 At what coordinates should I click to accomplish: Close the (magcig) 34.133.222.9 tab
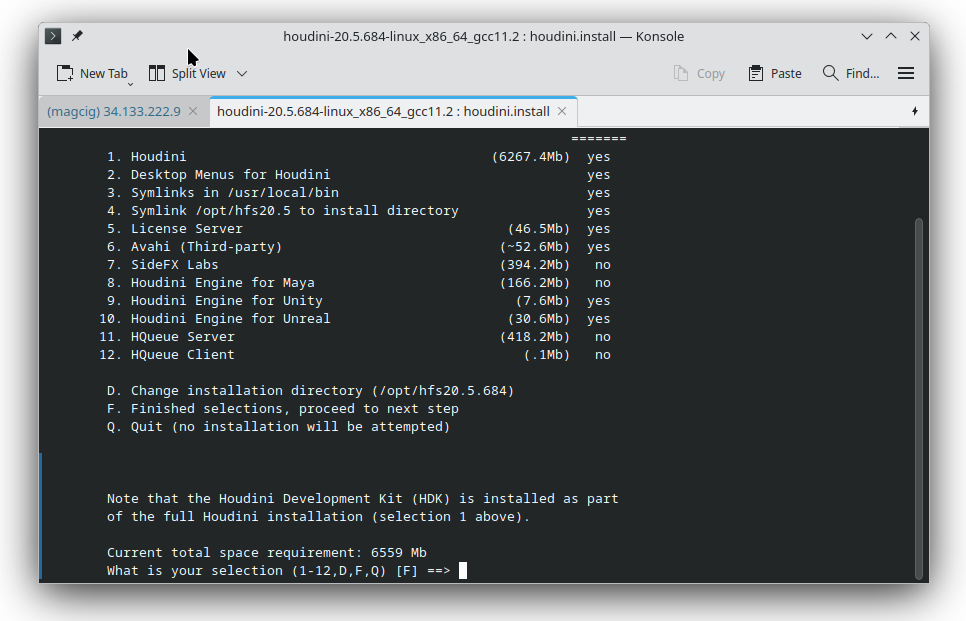193,112
